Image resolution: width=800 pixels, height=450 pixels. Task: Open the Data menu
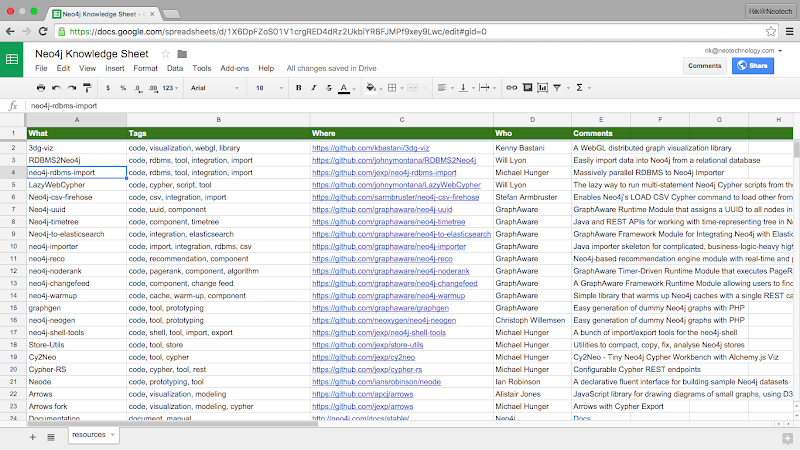[175, 68]
